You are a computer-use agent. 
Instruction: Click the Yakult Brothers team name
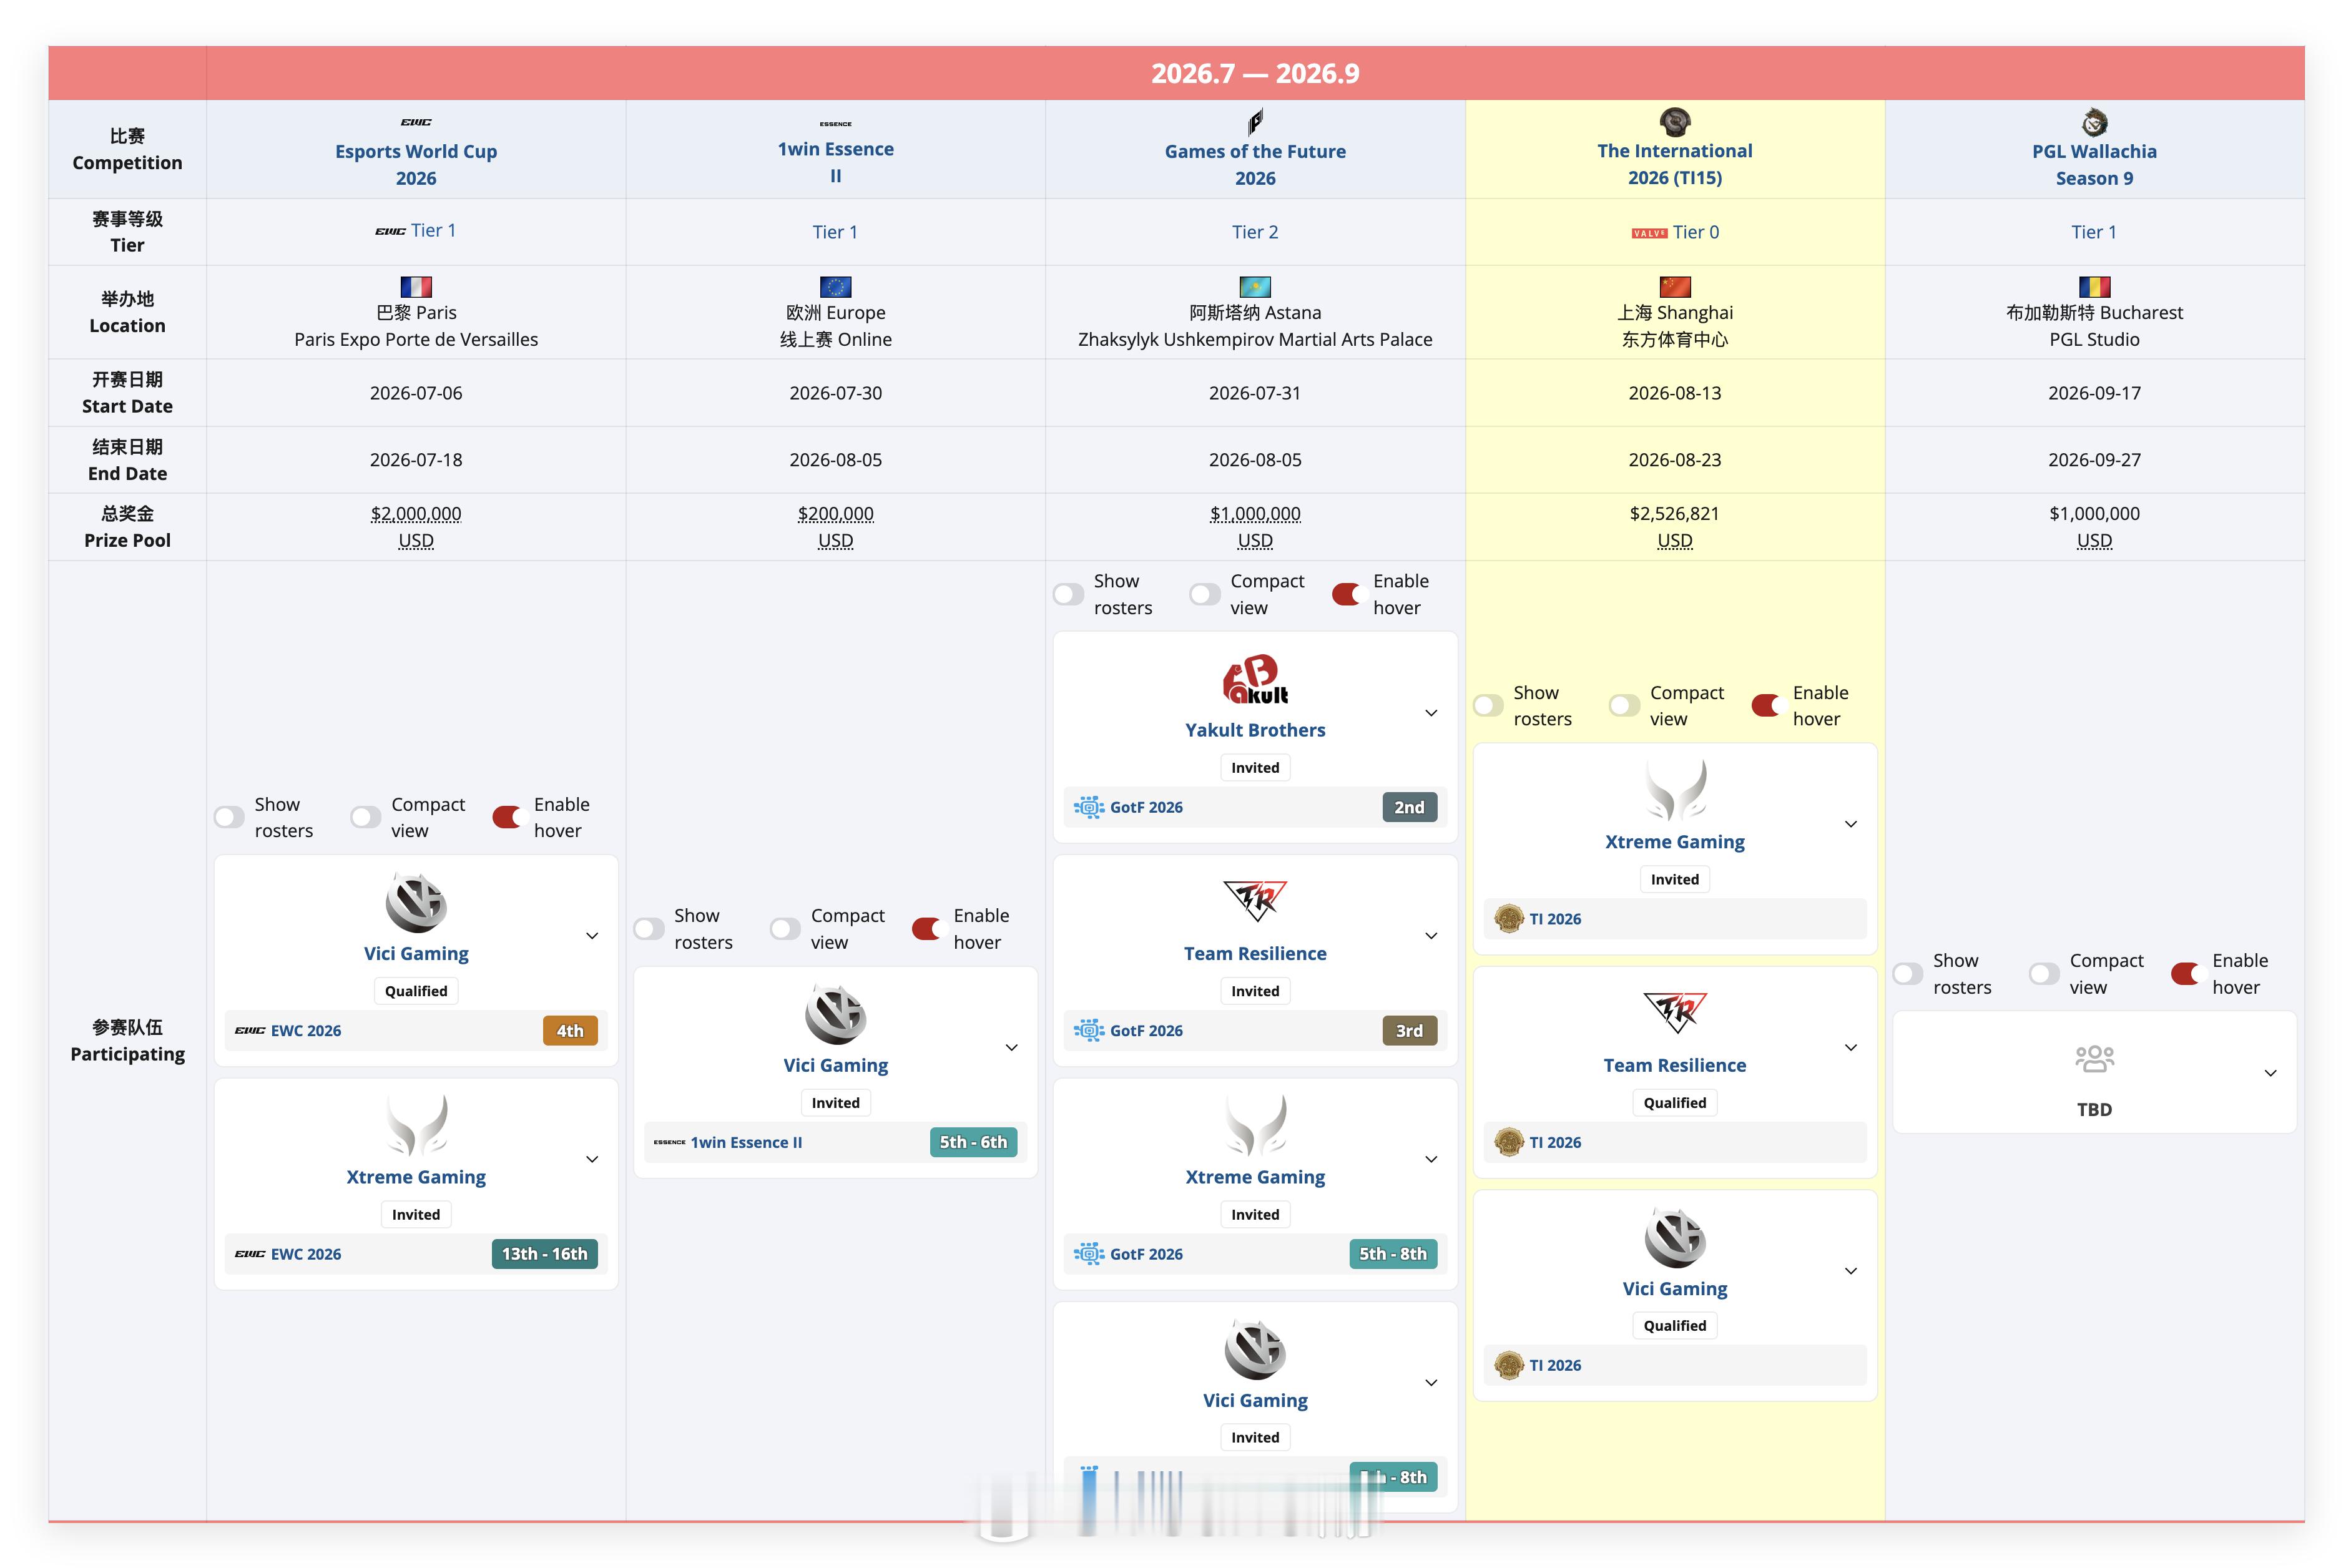pyautogui.click(x=1255, y=730)
